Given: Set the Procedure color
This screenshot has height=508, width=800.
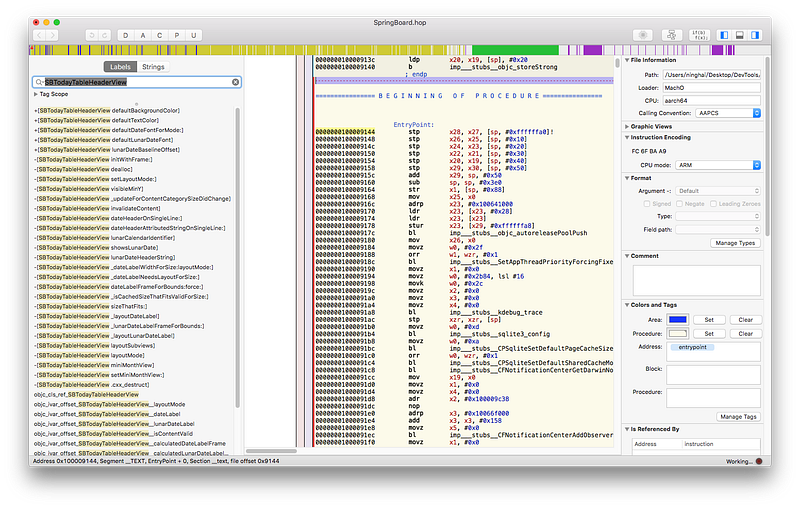Looking at the screenshot, I should (709, 334).
